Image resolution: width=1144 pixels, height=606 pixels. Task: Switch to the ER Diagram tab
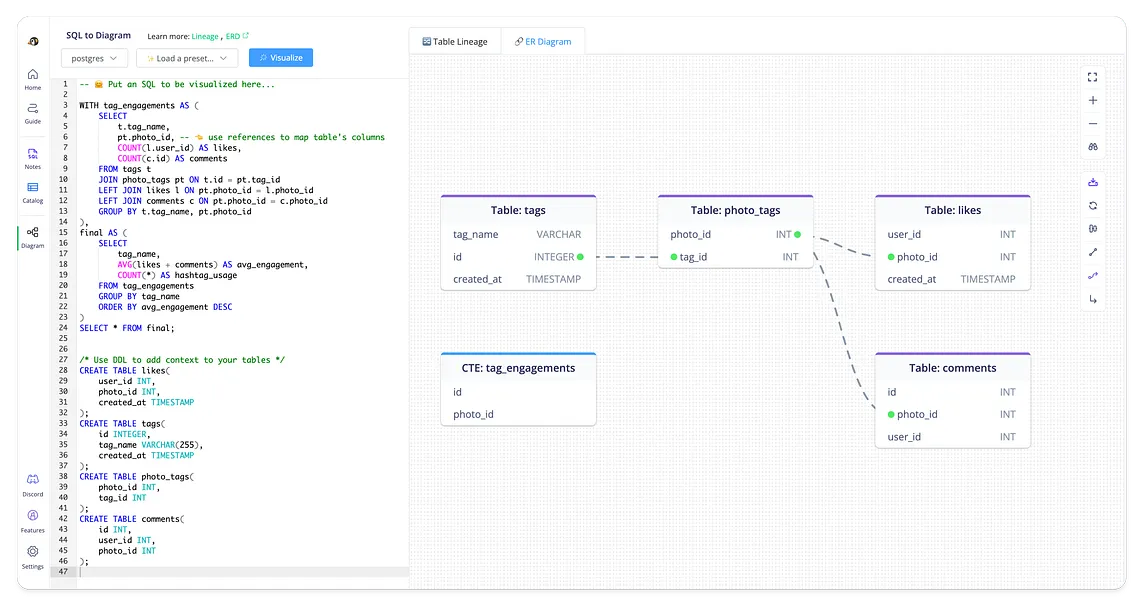543,41
